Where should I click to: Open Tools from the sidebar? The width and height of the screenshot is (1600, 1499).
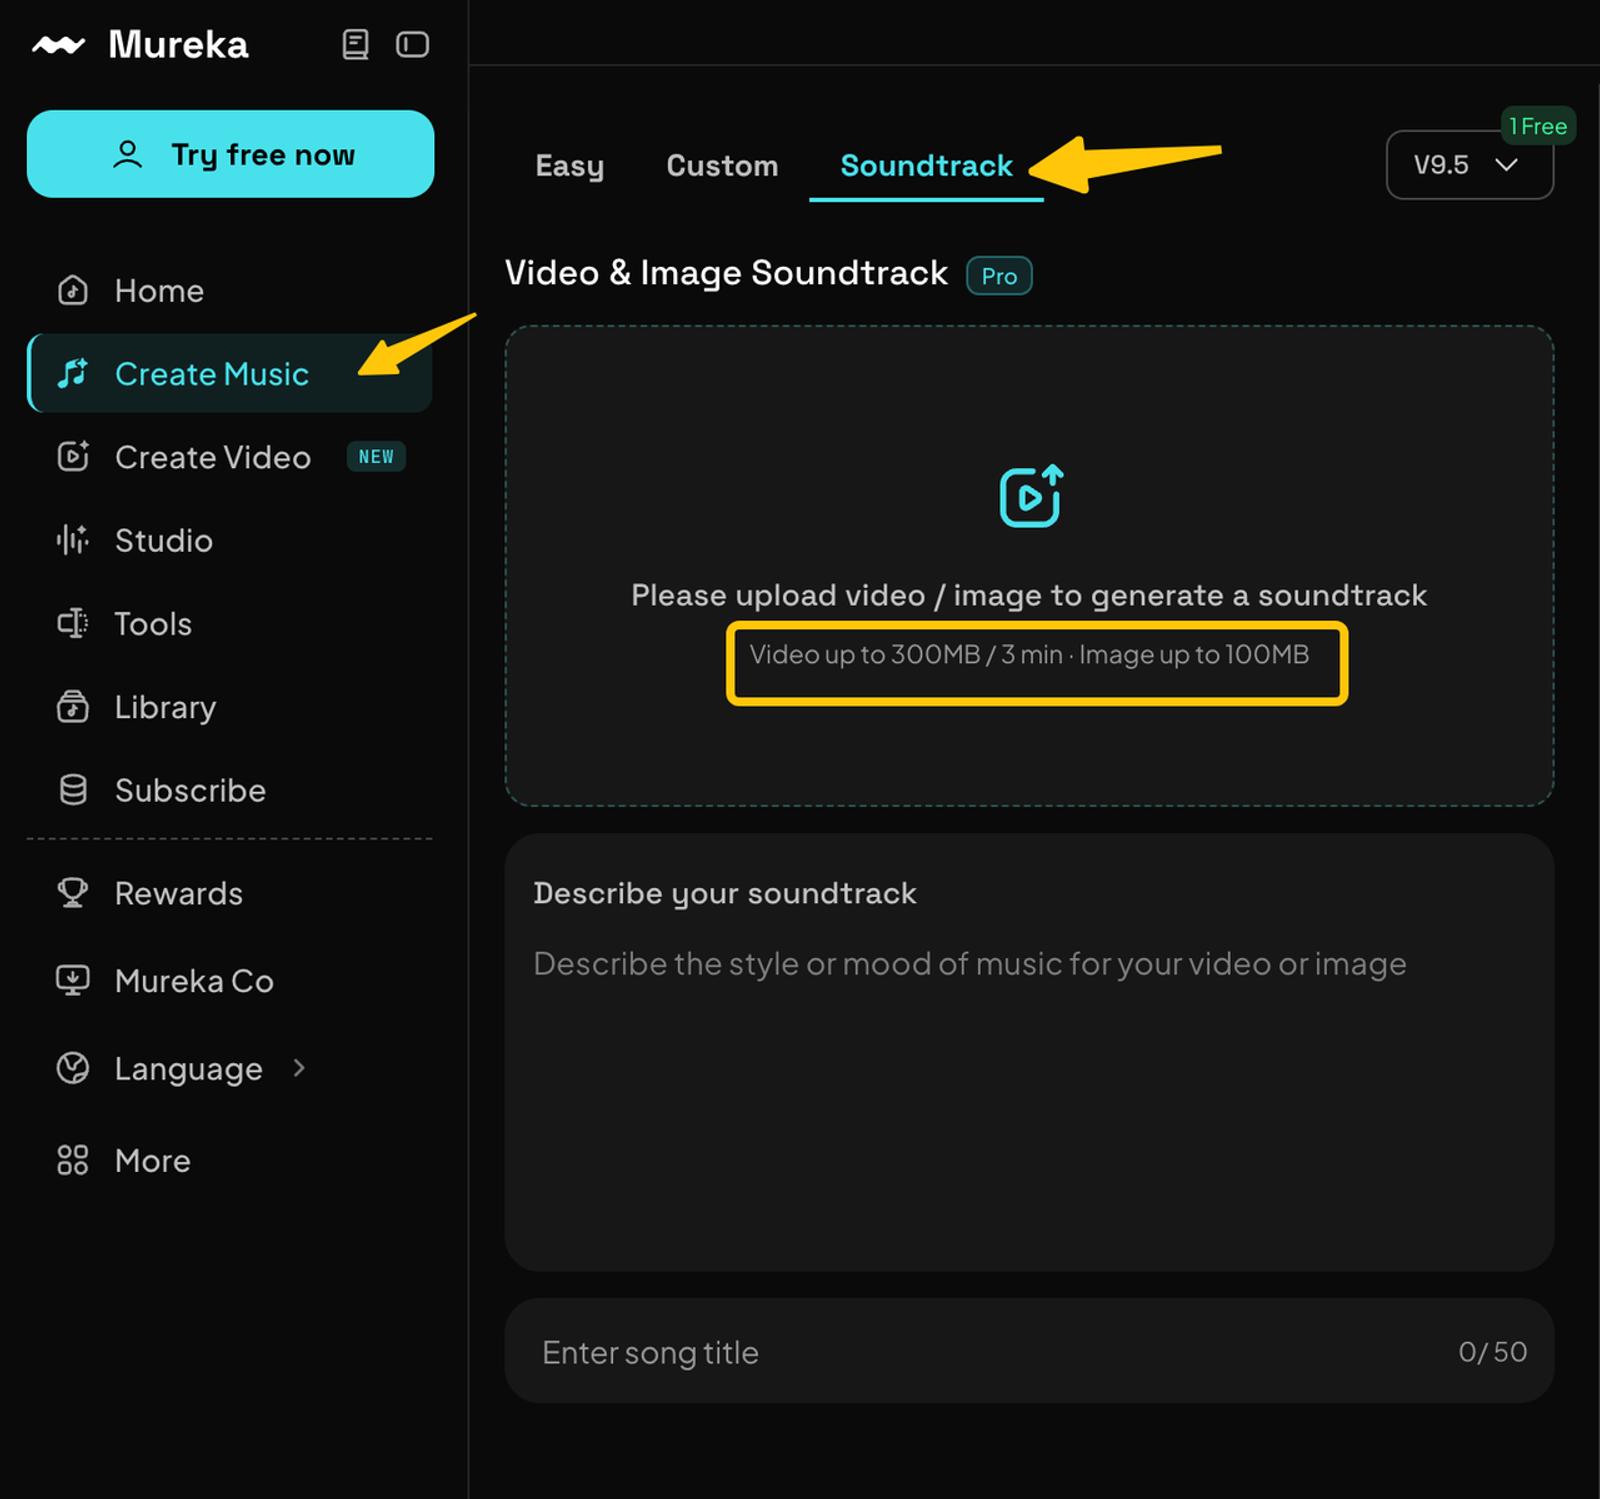click(x=230, y=623)
